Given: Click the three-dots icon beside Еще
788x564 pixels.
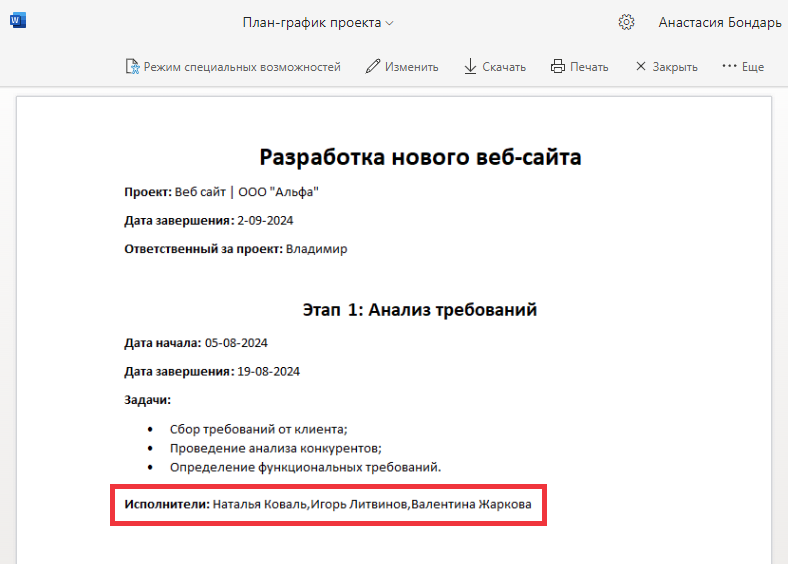Looking at the screenshot, I should click(x=729, y=66).
